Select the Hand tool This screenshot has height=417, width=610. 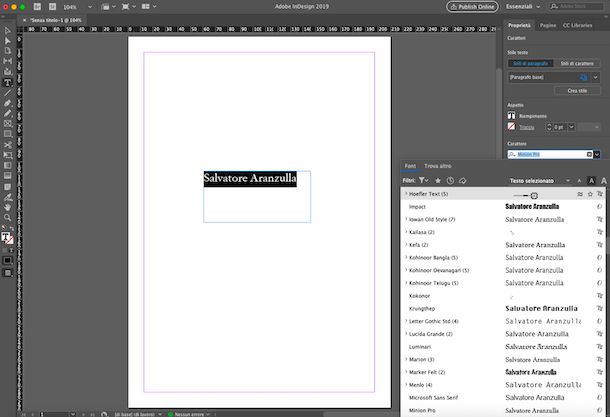pyautogui.click(x=7, y=207)
